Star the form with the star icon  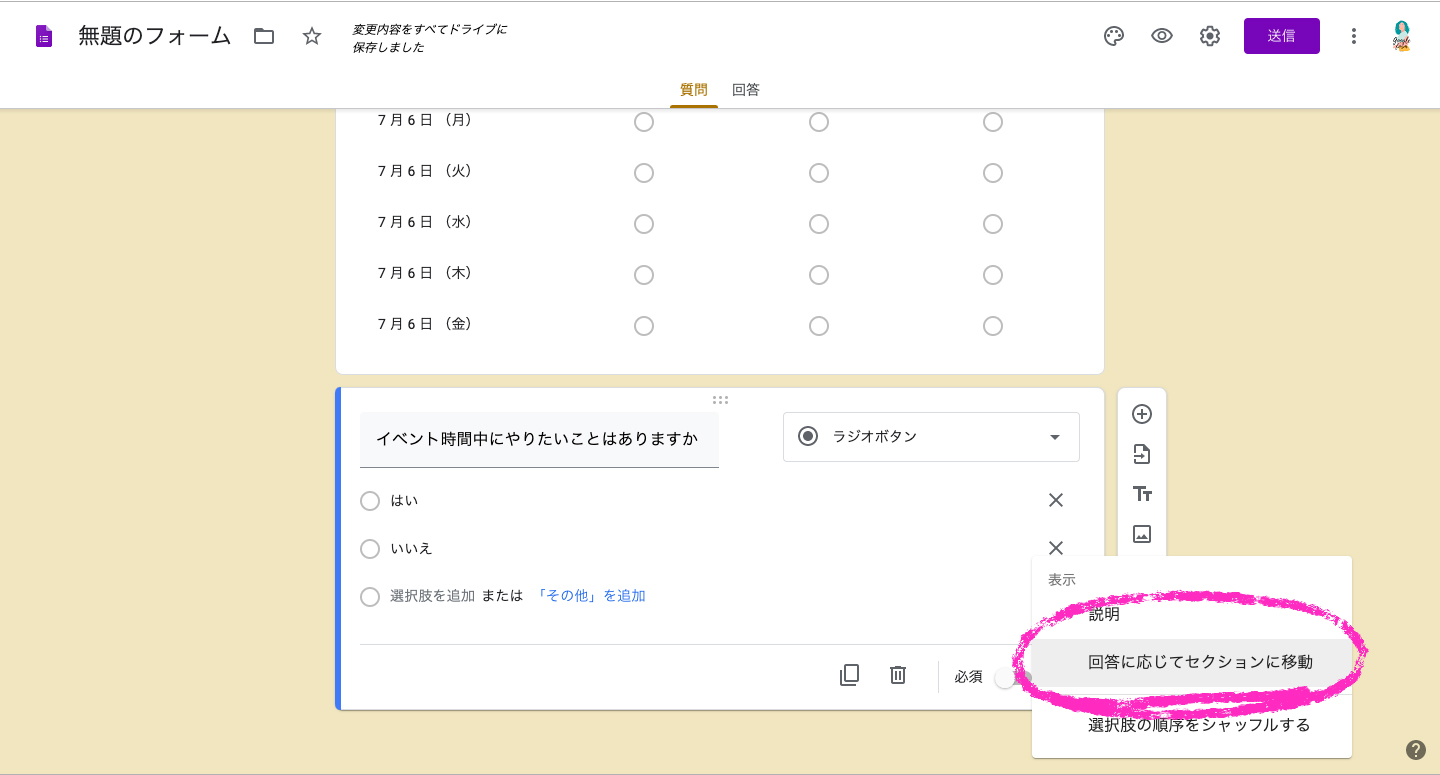click(x=312, y=36)
